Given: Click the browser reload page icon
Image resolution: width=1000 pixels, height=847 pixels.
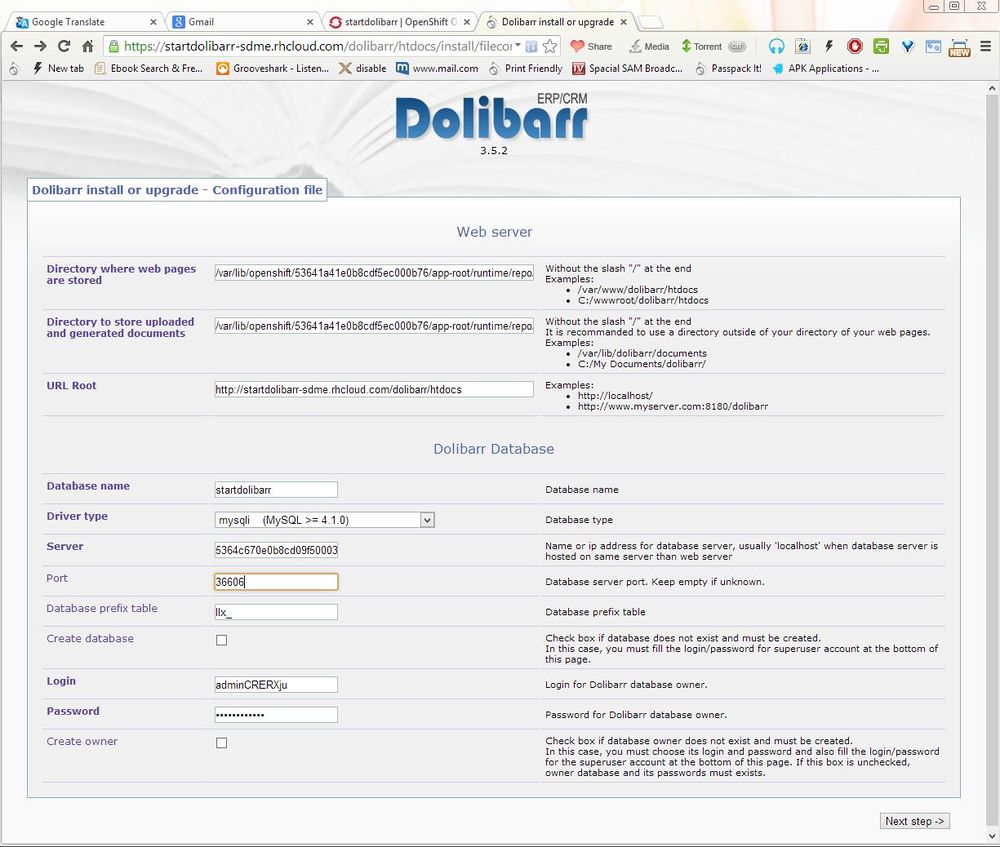Looking at the screenshot, I should point(63,46).
